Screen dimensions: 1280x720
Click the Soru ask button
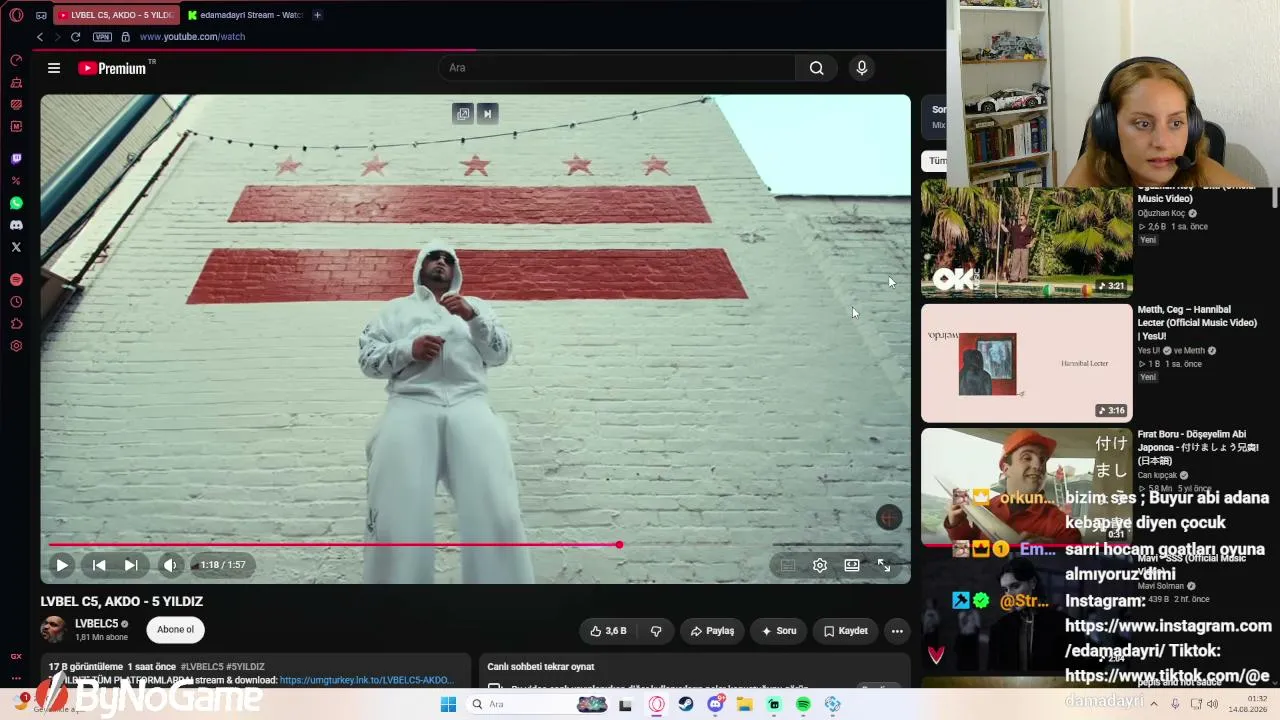[x=779, y=631]
